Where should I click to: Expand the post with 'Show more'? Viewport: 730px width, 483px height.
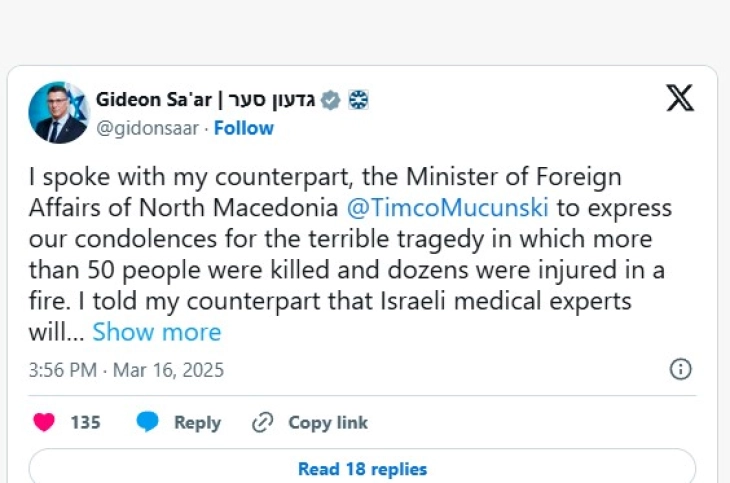point(157,331)
